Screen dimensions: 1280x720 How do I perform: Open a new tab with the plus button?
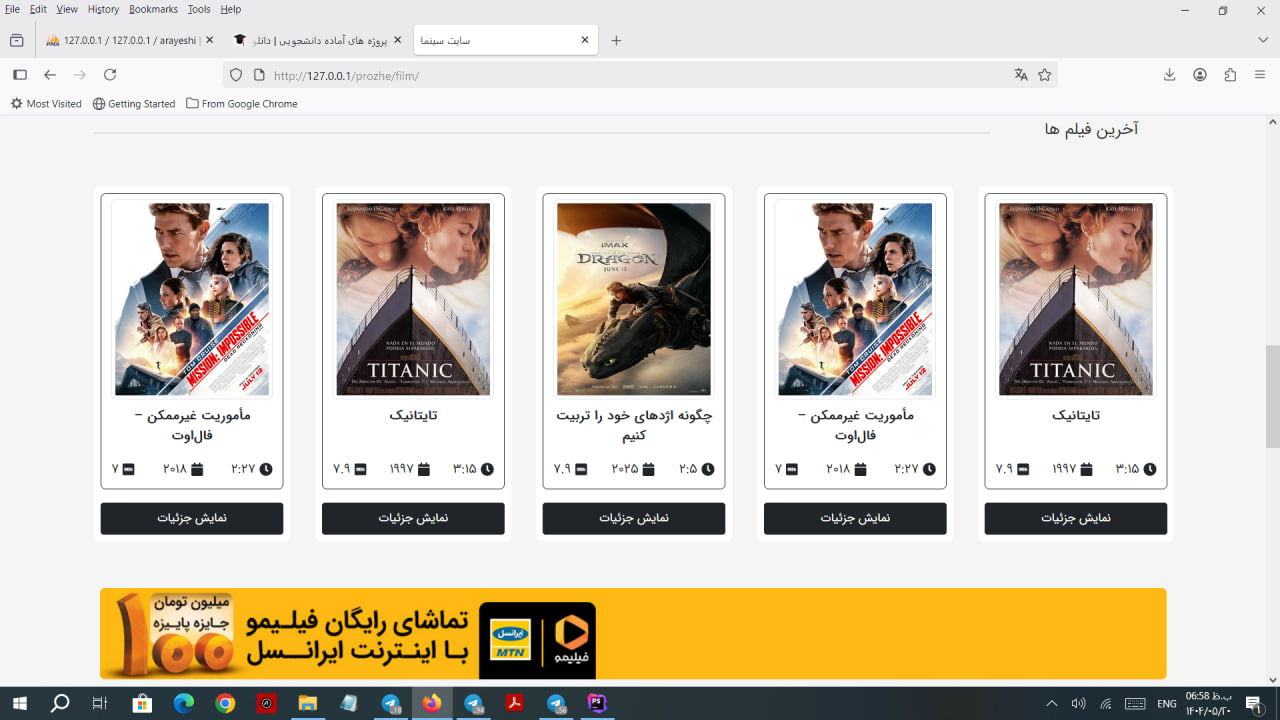click(x=616, y=40)
